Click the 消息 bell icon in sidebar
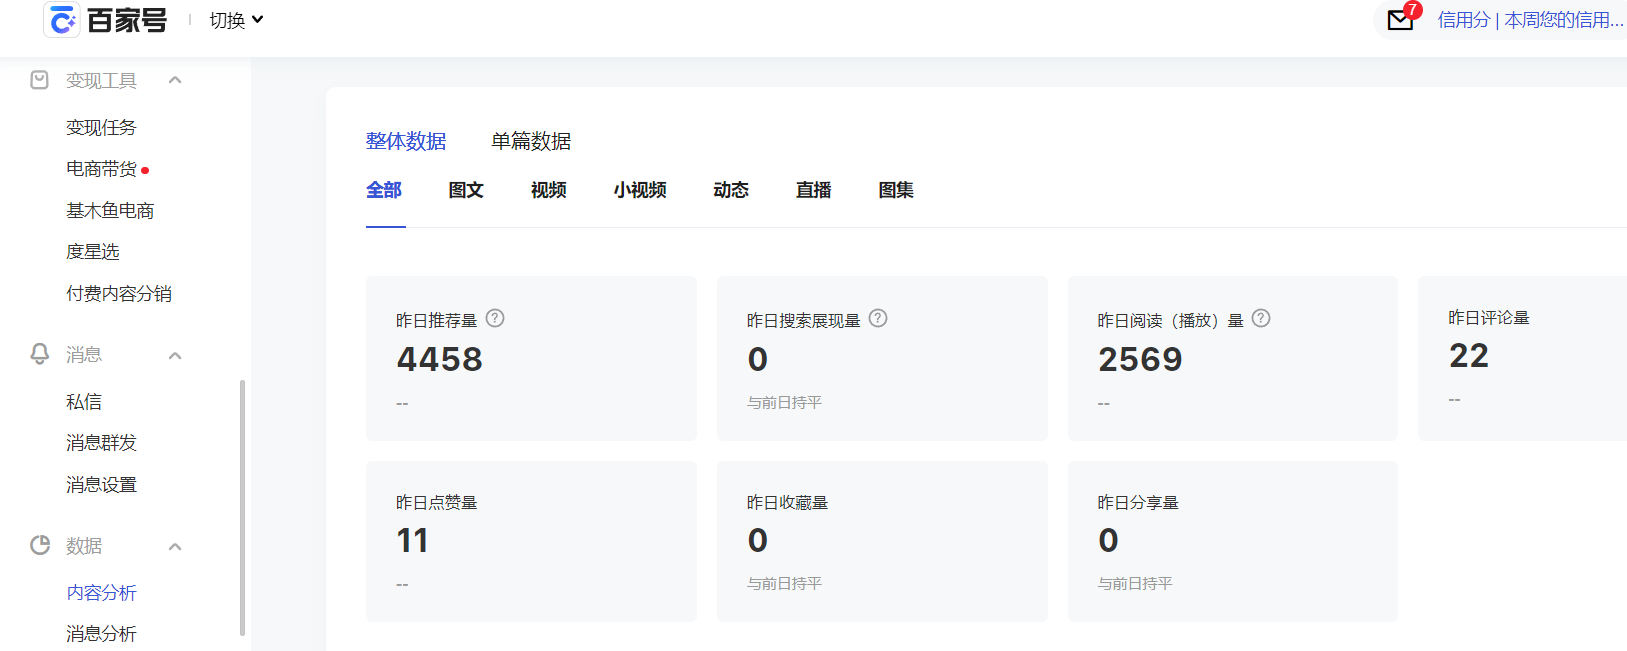The width and height of the screenshot is (1627, 651). click(40, 354)
